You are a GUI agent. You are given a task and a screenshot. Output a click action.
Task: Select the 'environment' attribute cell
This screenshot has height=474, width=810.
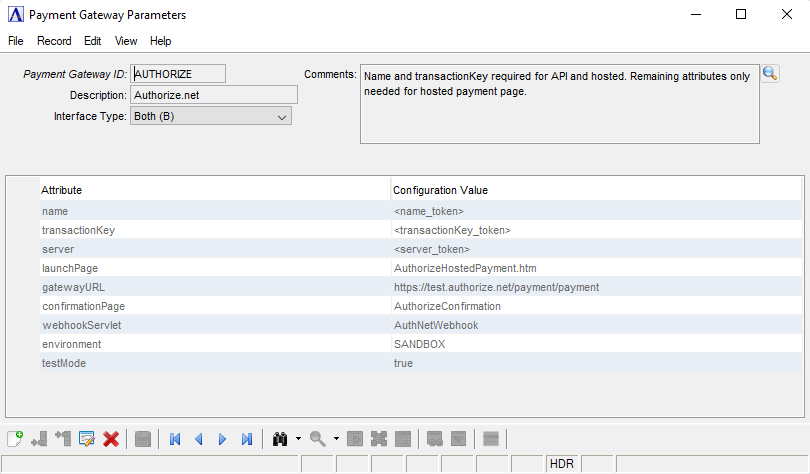click(x=215, y=344)
